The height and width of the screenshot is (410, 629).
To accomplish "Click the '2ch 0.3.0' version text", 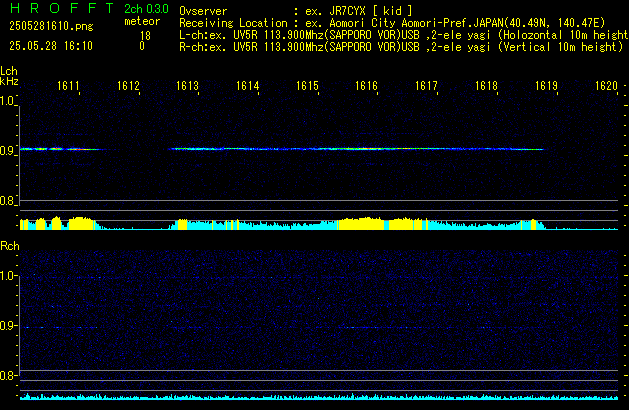I will [146, 9].
